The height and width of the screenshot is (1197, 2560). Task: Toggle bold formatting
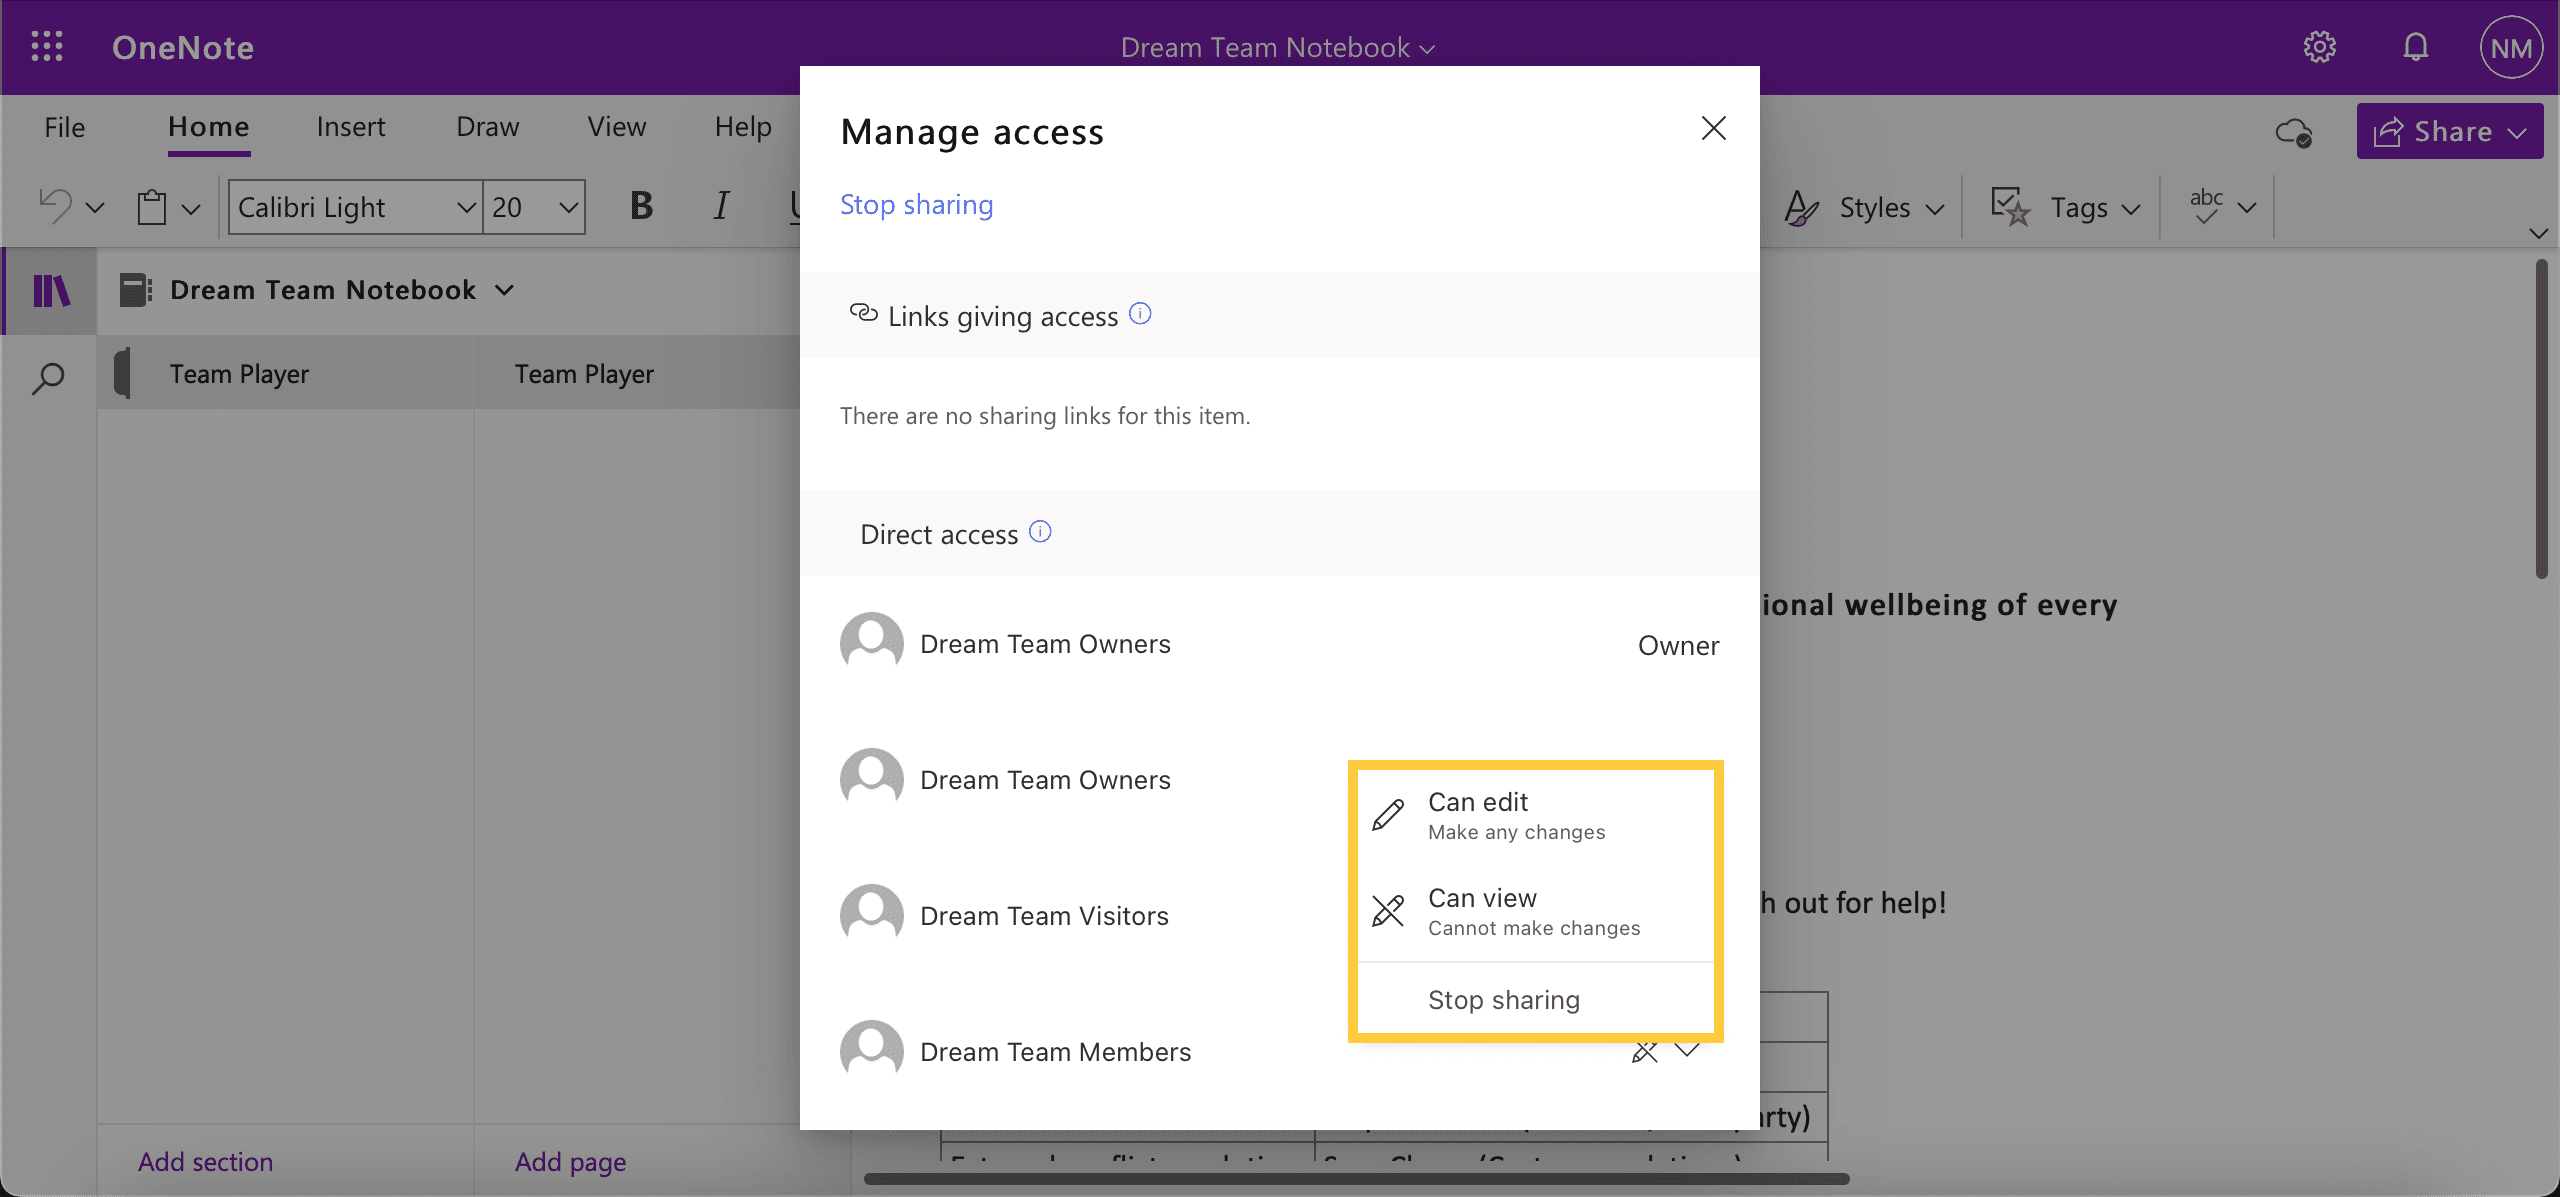coord(641,206)
